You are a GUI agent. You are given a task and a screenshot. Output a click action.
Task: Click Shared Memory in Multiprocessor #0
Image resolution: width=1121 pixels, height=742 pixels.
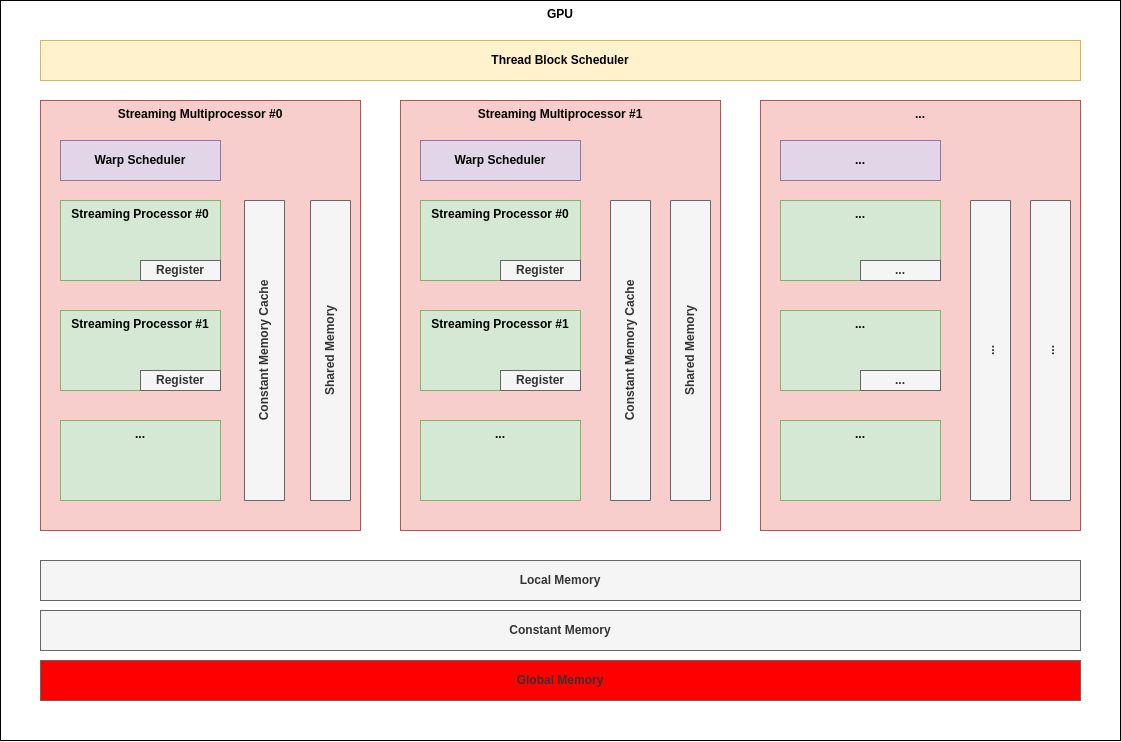tap(330, 350)
